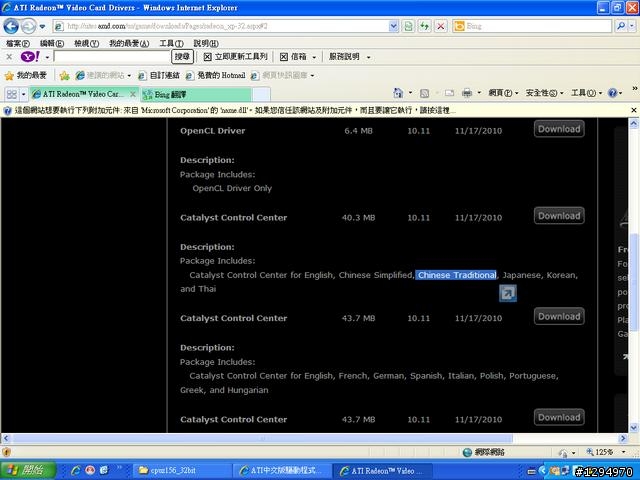Open the 我的最愛(A) menu

[129, 43]
